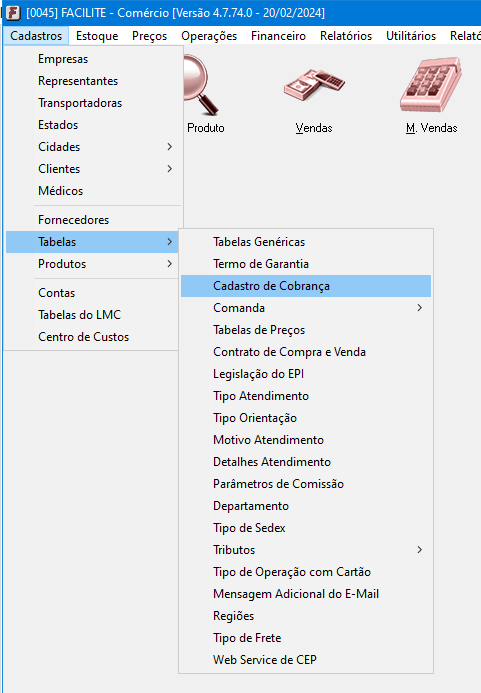Open the Estoque menu
The height and width of the screenshot is (693, 481).
click(97, 36)
